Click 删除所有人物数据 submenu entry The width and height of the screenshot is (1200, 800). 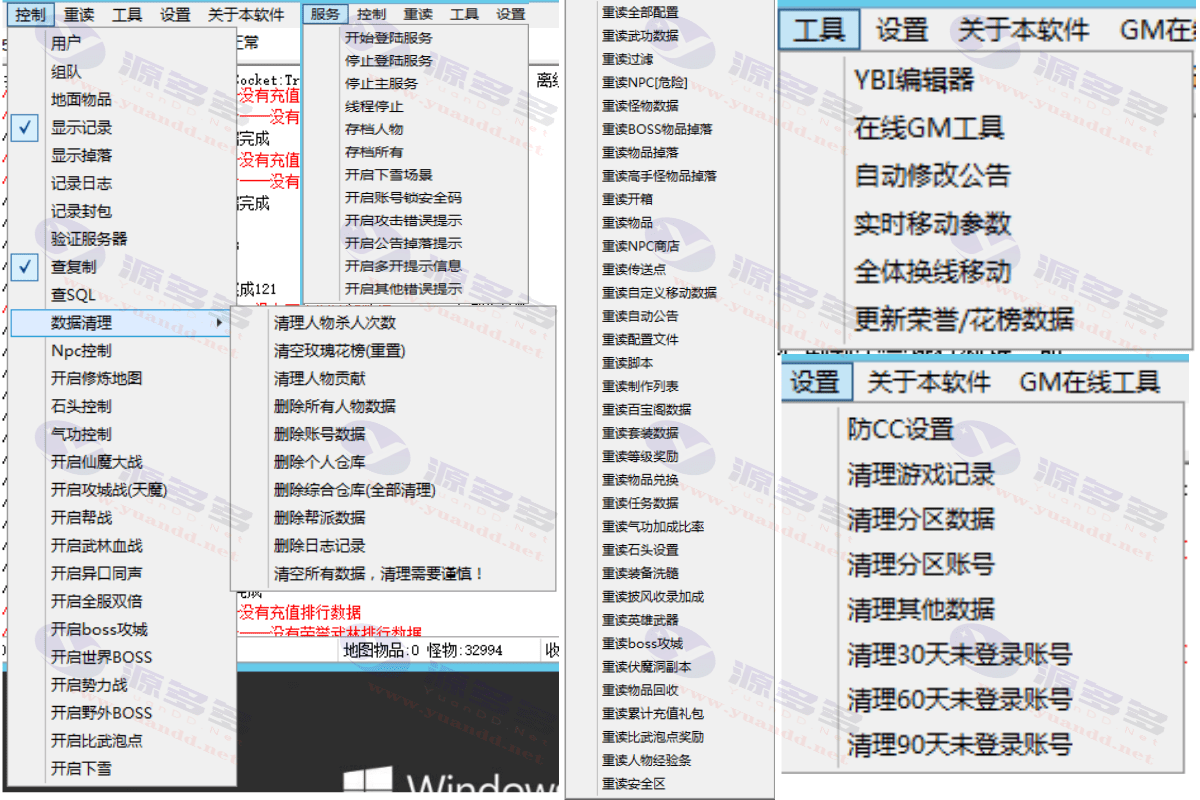click(335, 406)
